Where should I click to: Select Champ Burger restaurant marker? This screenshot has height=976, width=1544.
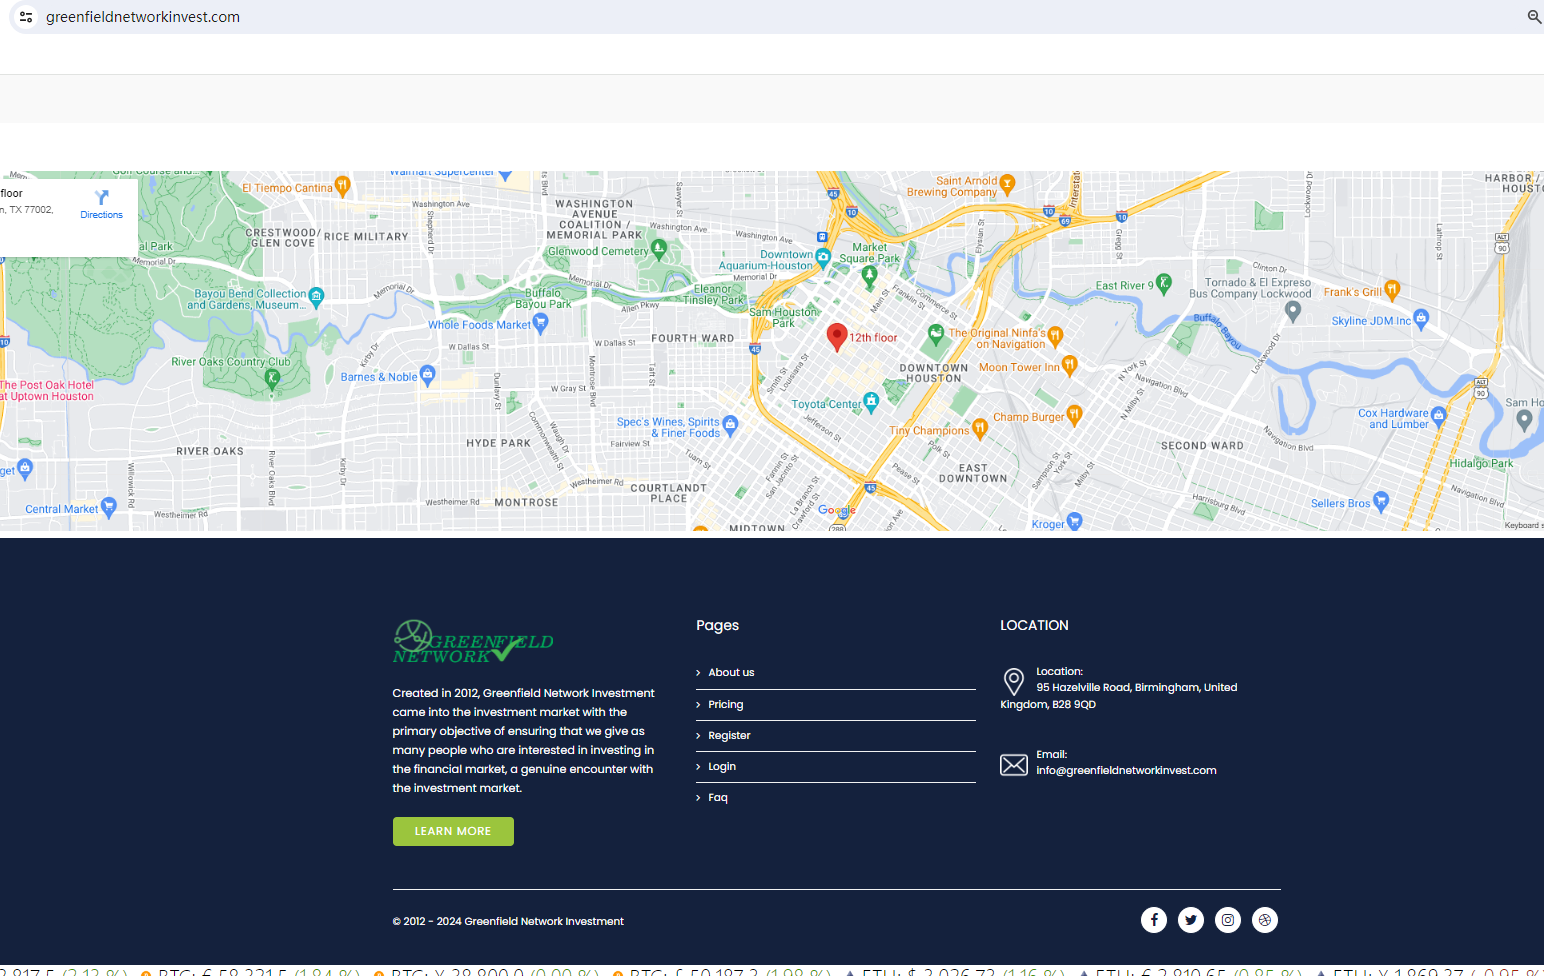pos(1075,414)
